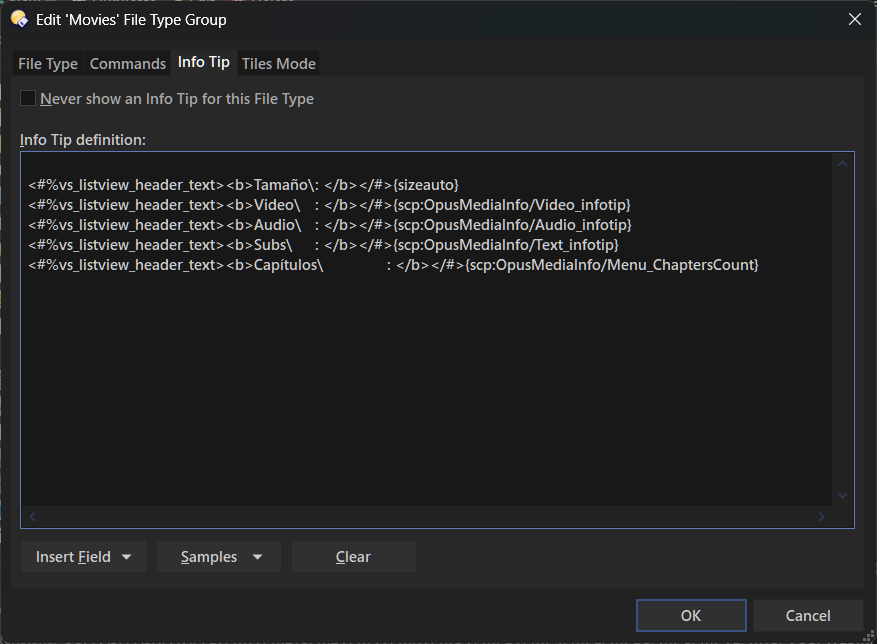The height and width of the screenshot is (644, 877).
Task: Click the scroll right arrow of horizontal scrollbar
Action: tap(822, 517)
